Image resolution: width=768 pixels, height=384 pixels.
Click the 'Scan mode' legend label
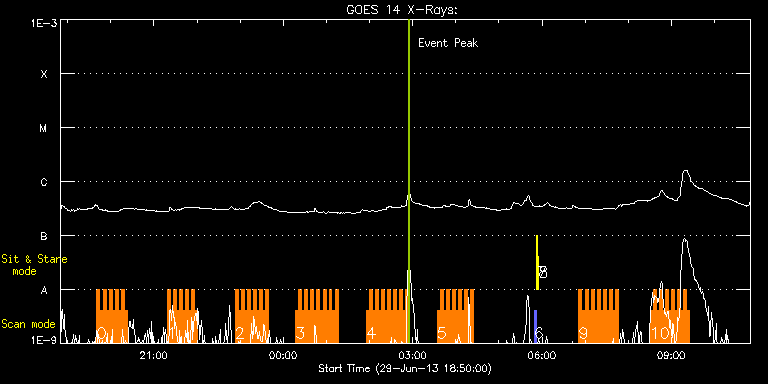pyautogui.click(x=28, y=324)
